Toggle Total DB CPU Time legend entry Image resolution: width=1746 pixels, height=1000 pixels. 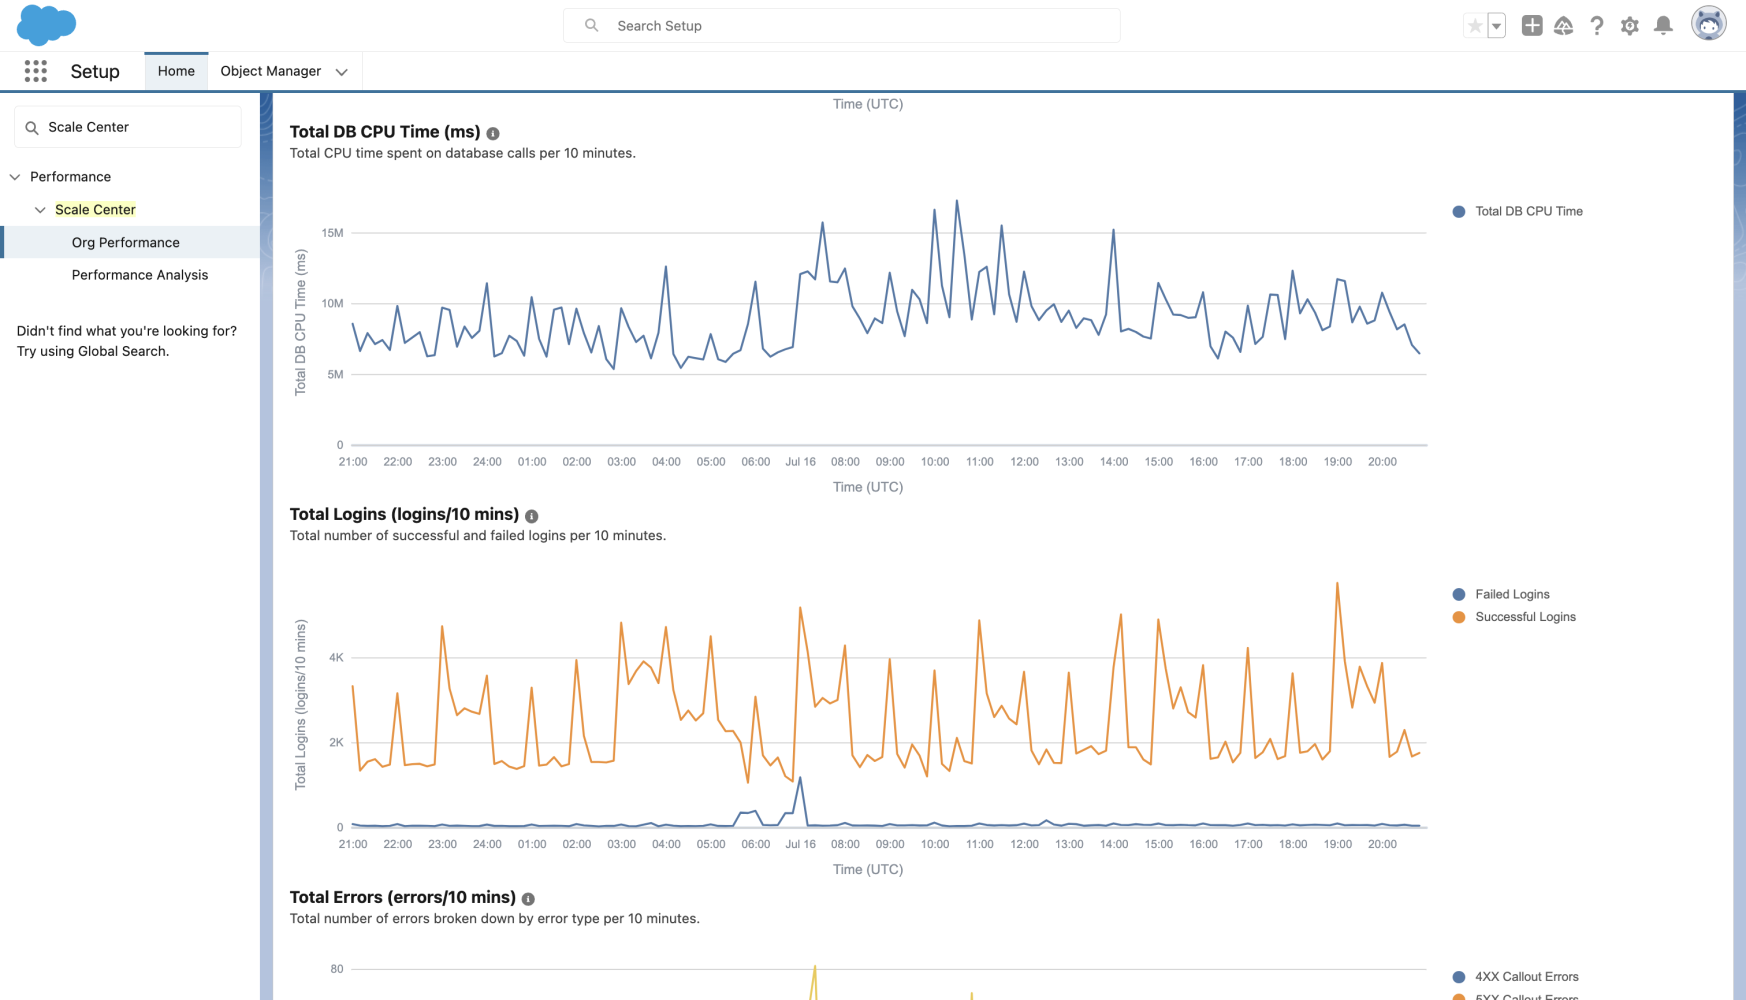coord(1528,211)
